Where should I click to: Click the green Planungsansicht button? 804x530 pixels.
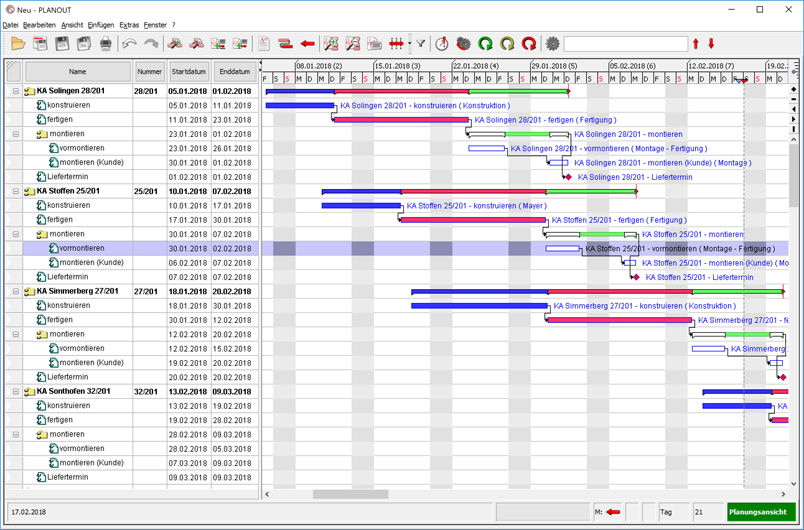761,512
